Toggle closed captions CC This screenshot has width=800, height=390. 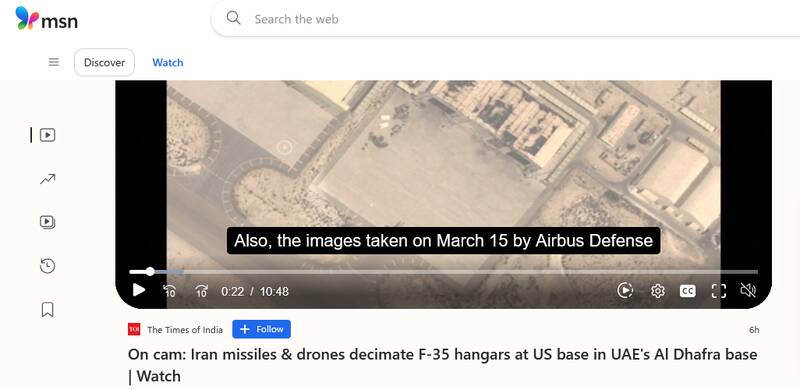[x=688, y=291]
